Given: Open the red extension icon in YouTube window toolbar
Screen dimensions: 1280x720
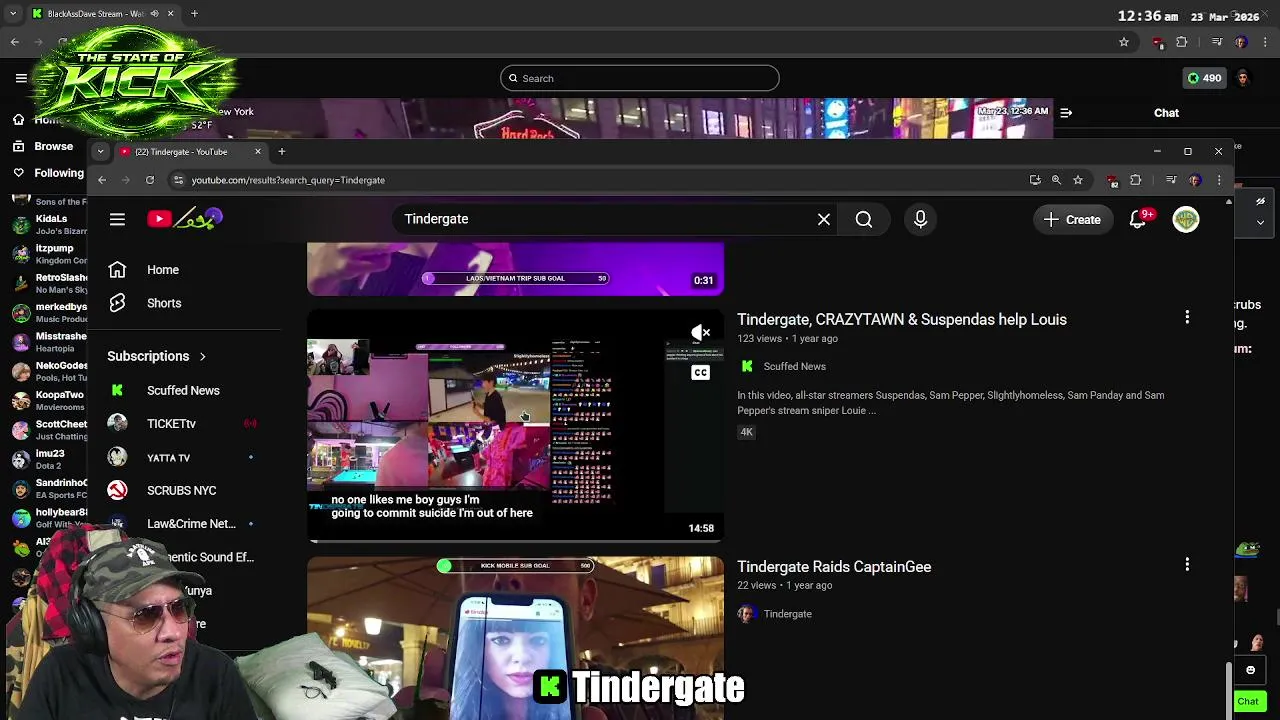Looking at the screenshot, I should point(1113,181).
